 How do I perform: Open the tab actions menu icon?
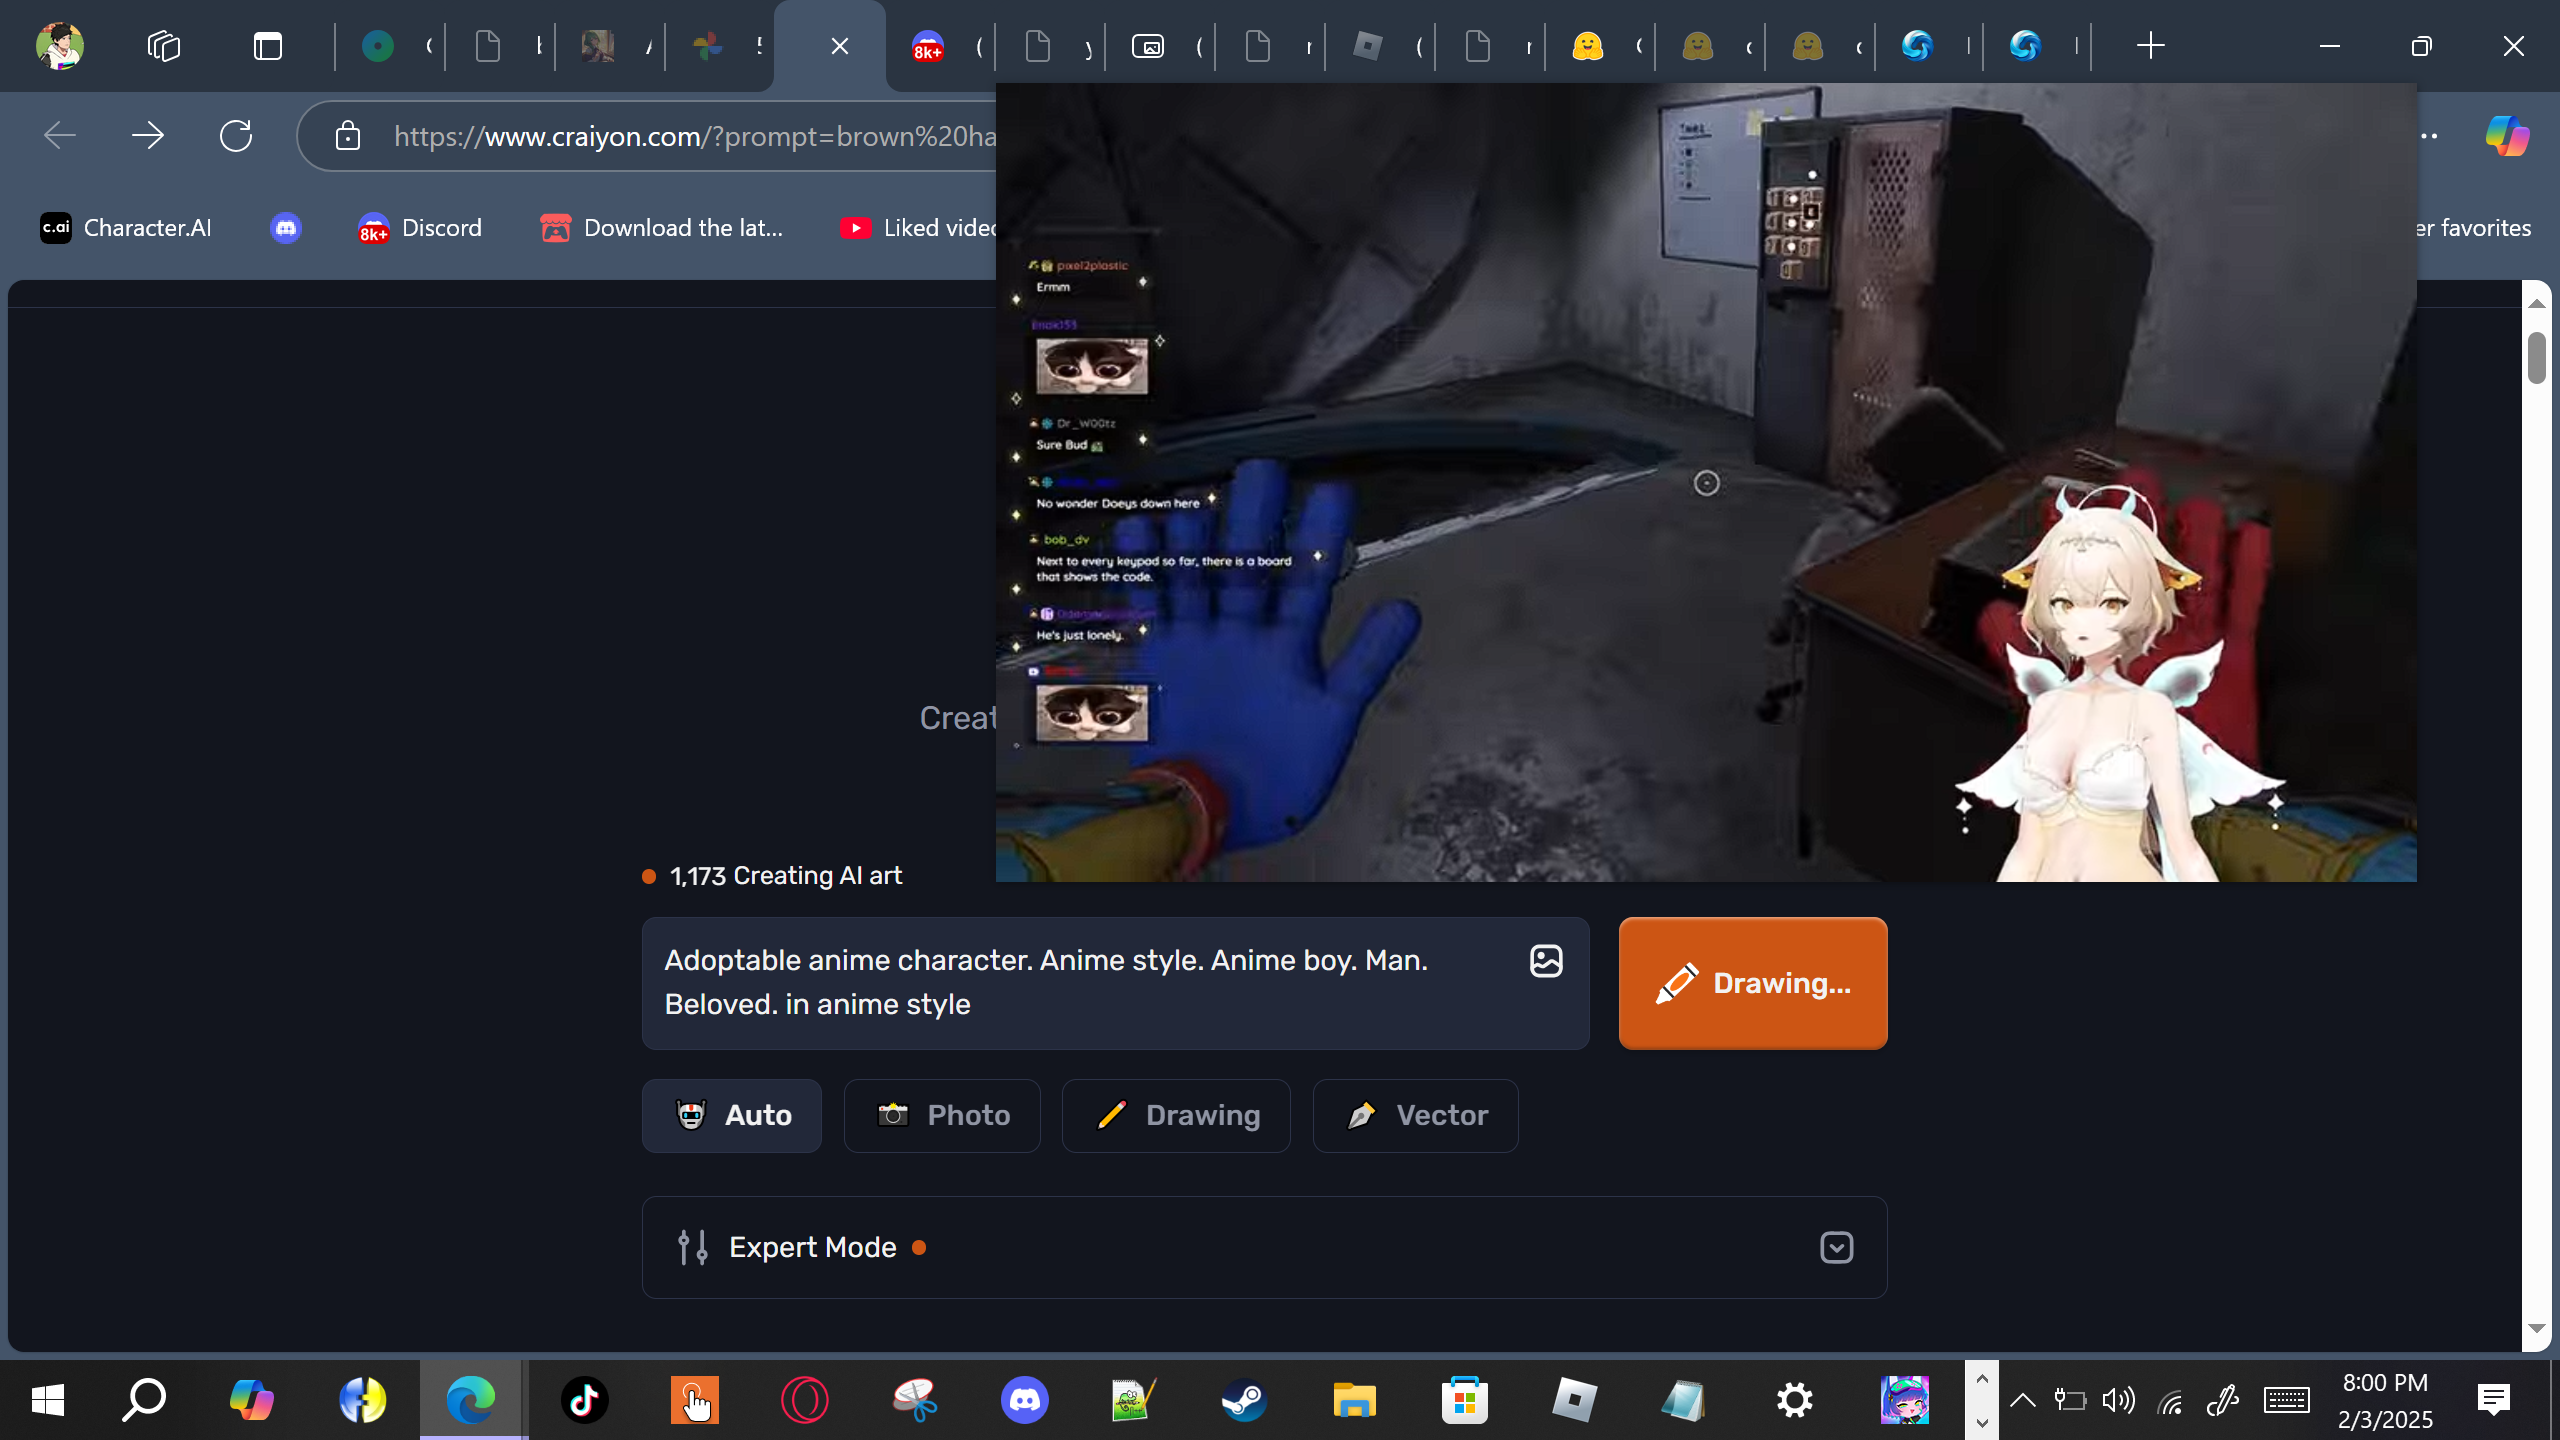(268, 46)
